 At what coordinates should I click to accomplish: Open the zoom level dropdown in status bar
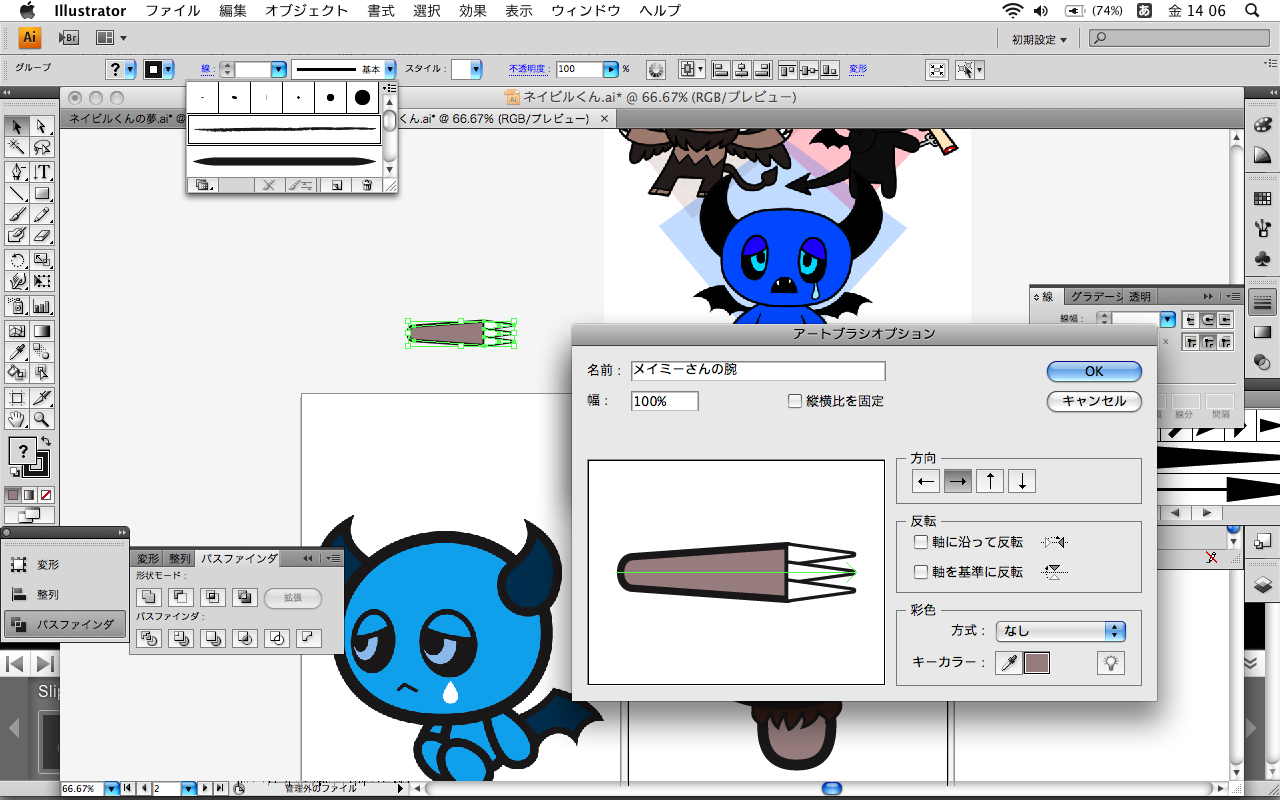click(x=112, y=789)
